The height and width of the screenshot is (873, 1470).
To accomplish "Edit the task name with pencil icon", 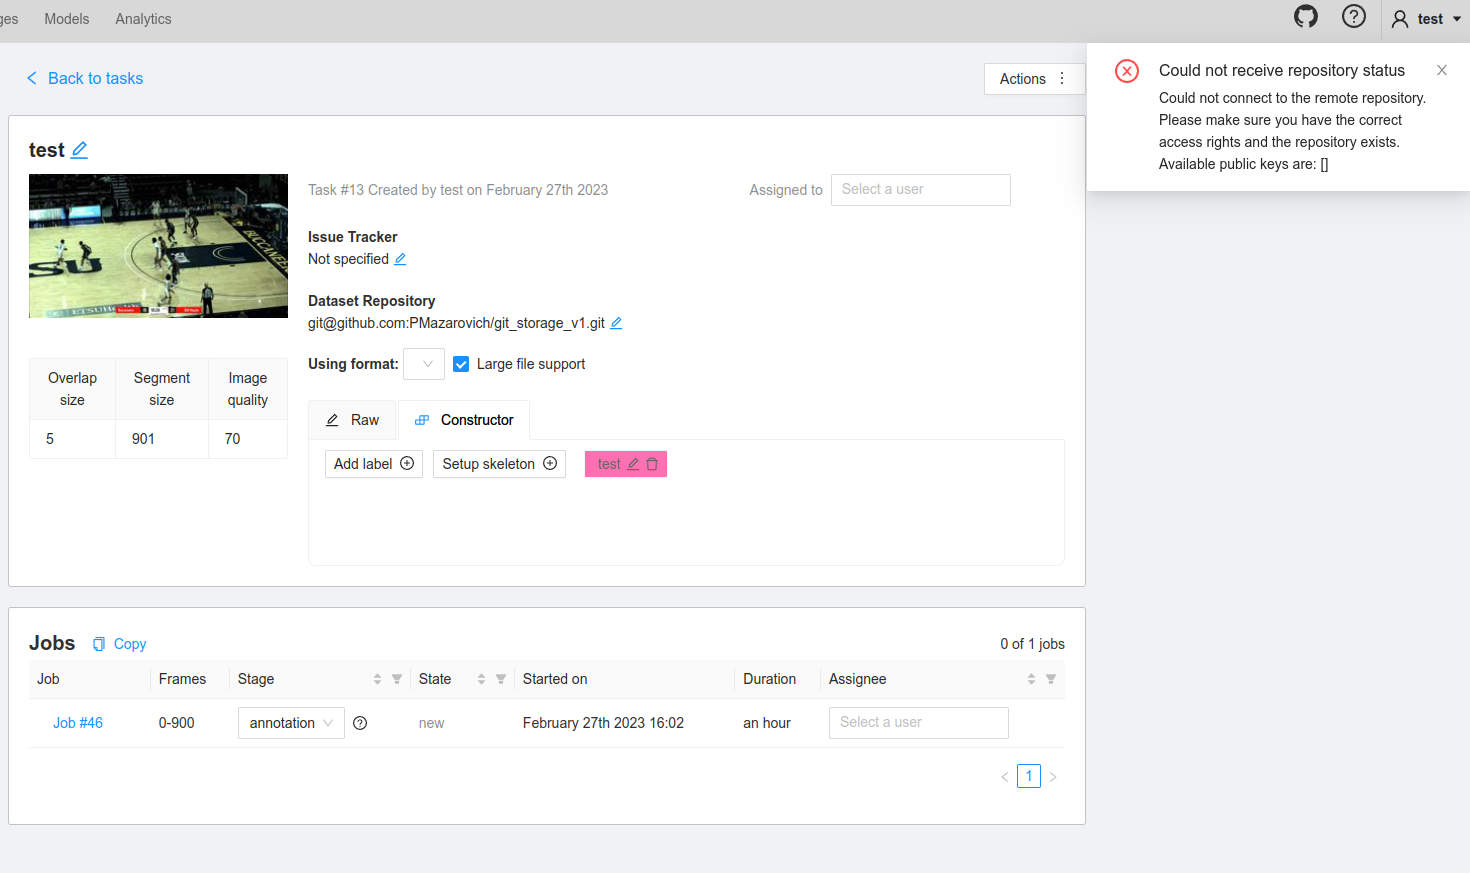I will [x=80, y=150].
